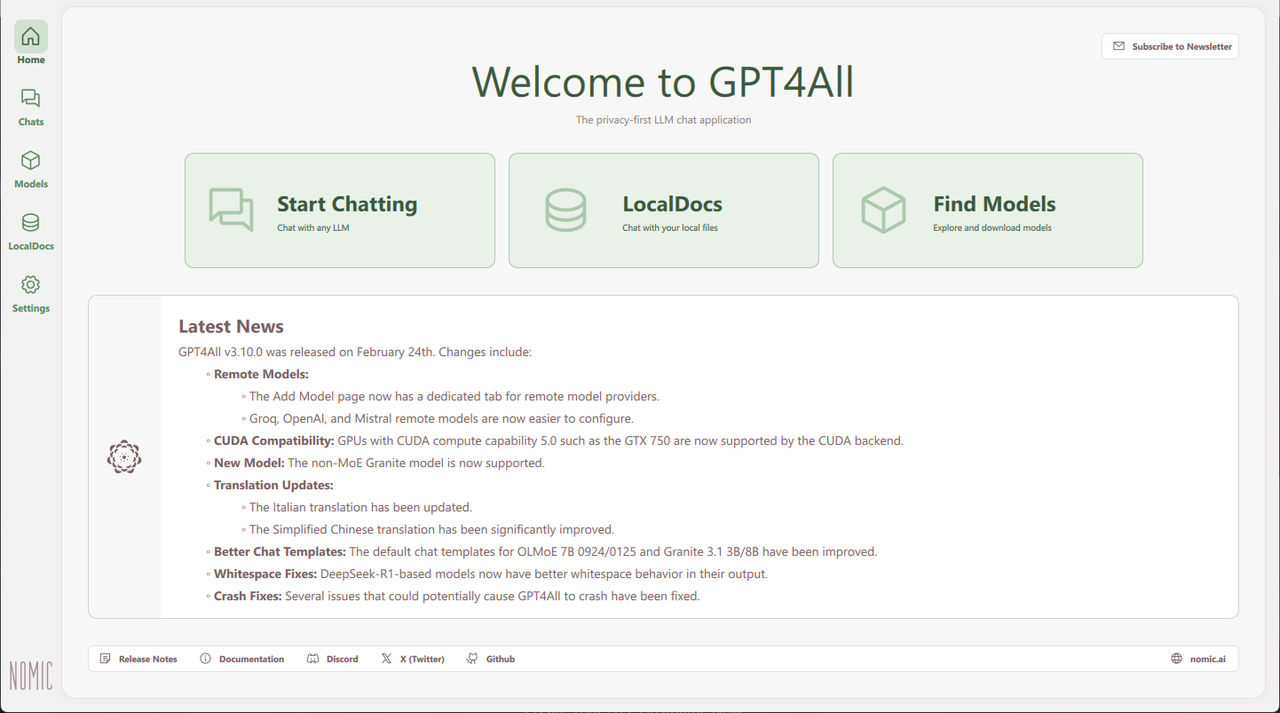The image size is (1280, 713).
Task: Click the 'Remote Models:' news item
Action: 261,374
